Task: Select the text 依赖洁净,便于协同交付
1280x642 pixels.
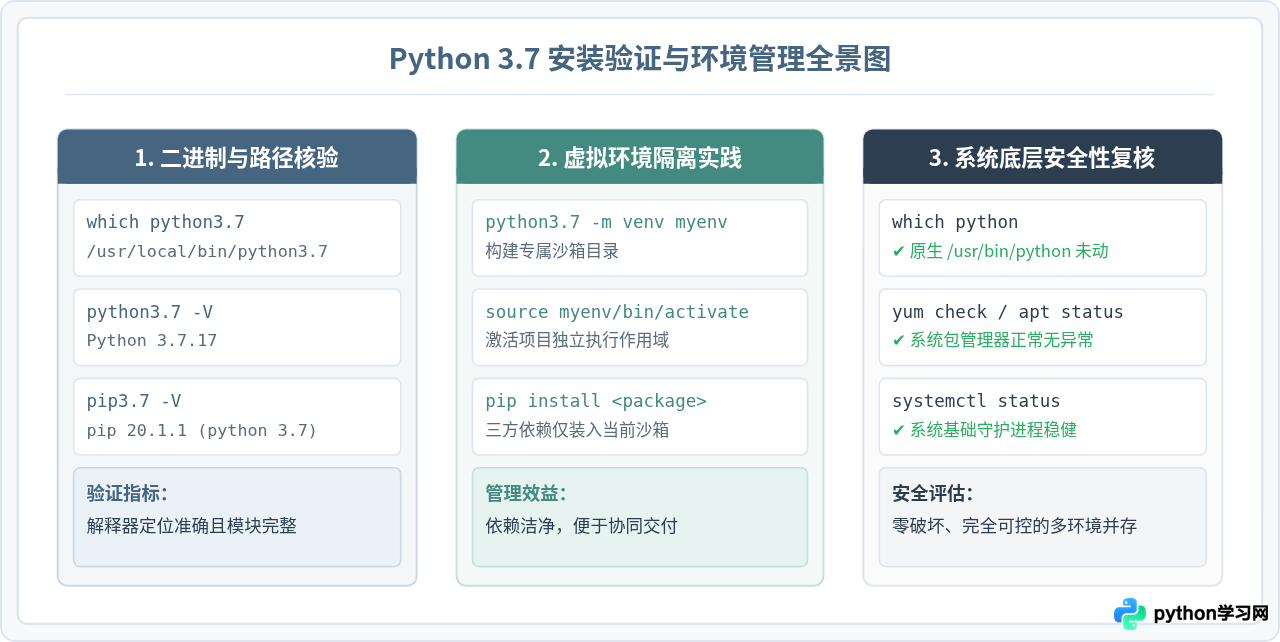Action: (x=582, y=525)
